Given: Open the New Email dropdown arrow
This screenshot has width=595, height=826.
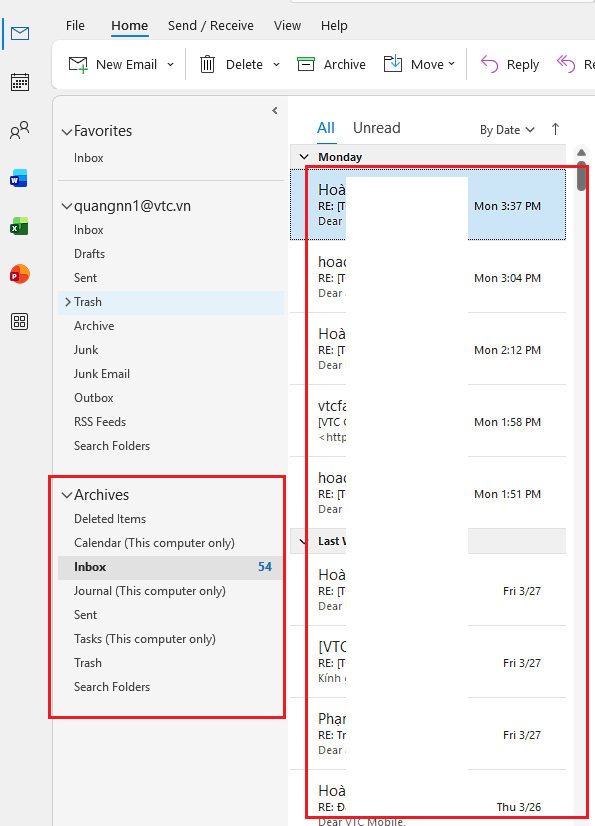Looking at the screenshot, I should [170, 64].
